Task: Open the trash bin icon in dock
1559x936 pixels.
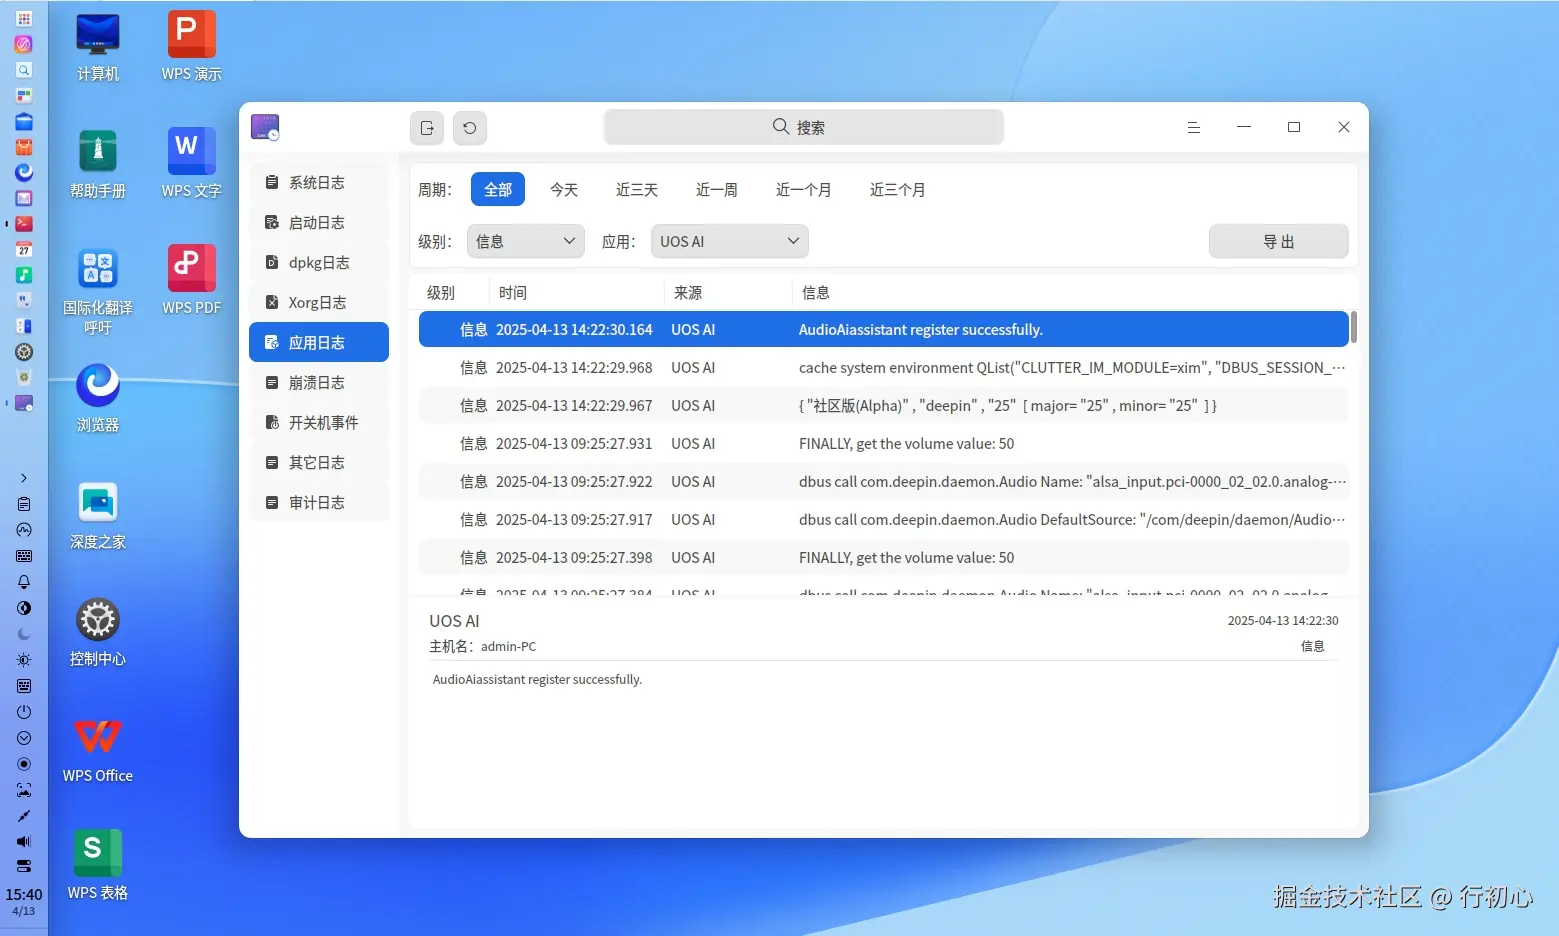Action: pyautogui.click(x=24, y=378)
